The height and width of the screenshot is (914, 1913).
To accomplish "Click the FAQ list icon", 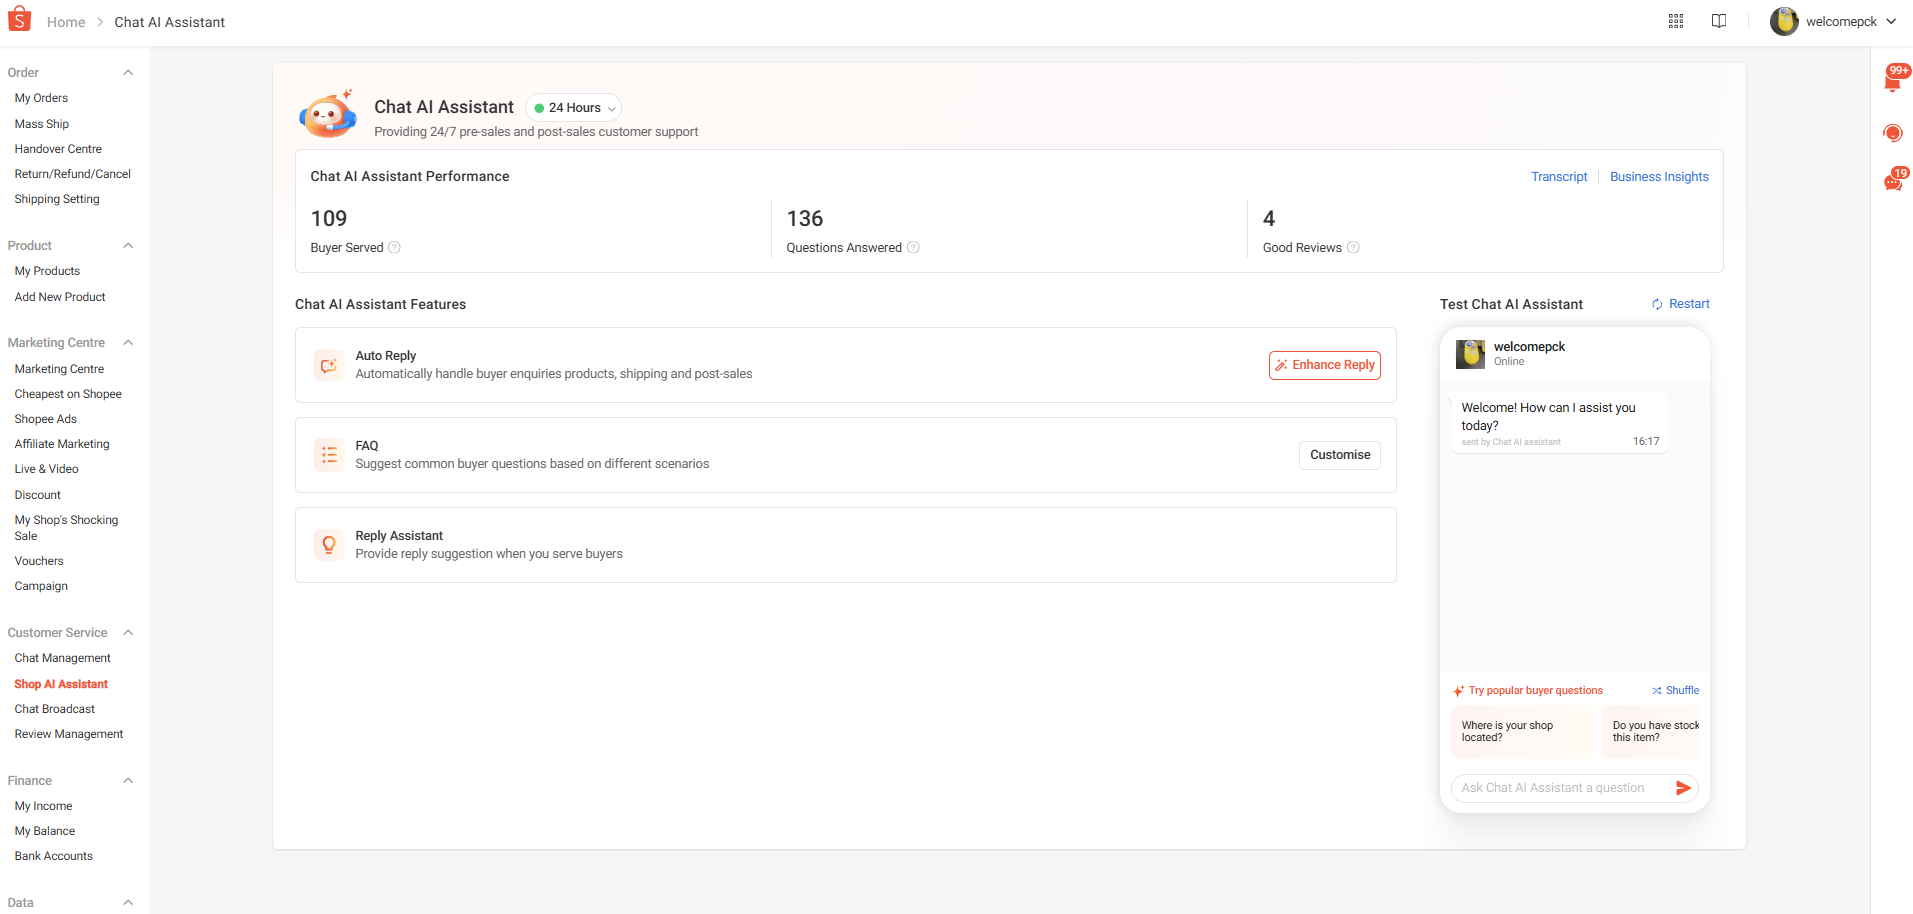I will pyautogui.click(x=328, y=455).
